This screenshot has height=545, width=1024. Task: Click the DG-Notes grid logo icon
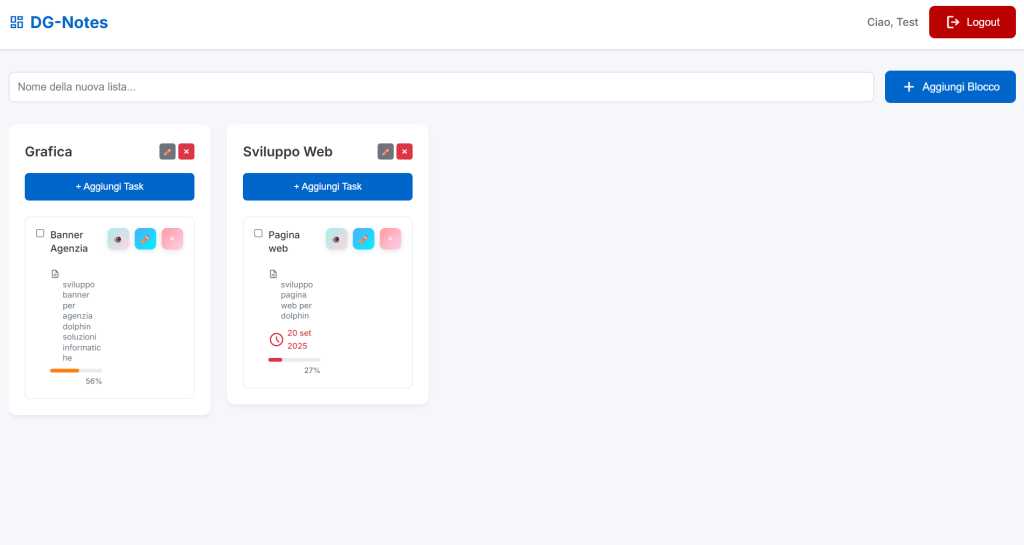(16, 22)
